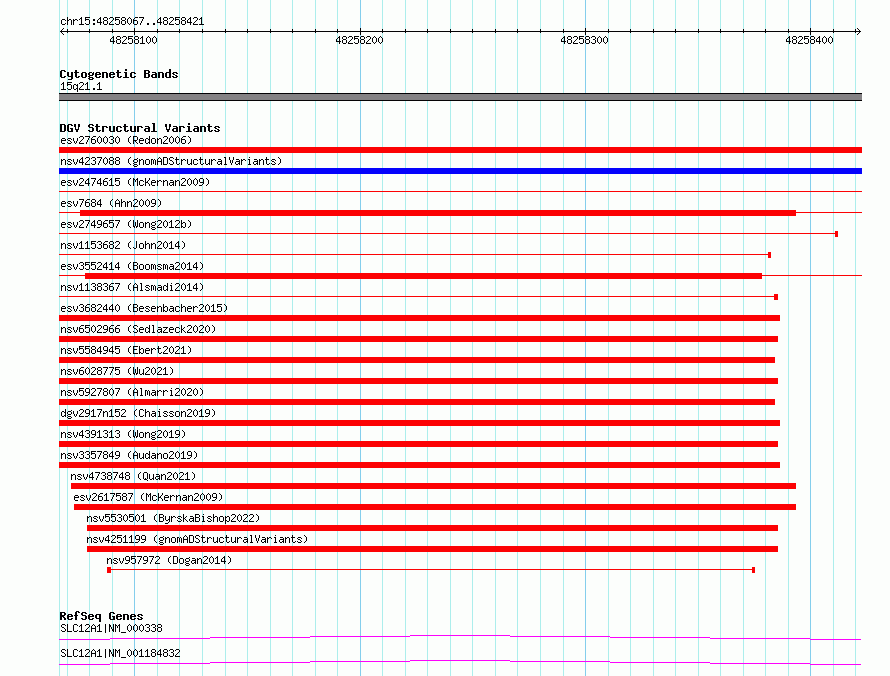Click the nsv6502966 (Sedlazeck2020) label

click(138, 329)
